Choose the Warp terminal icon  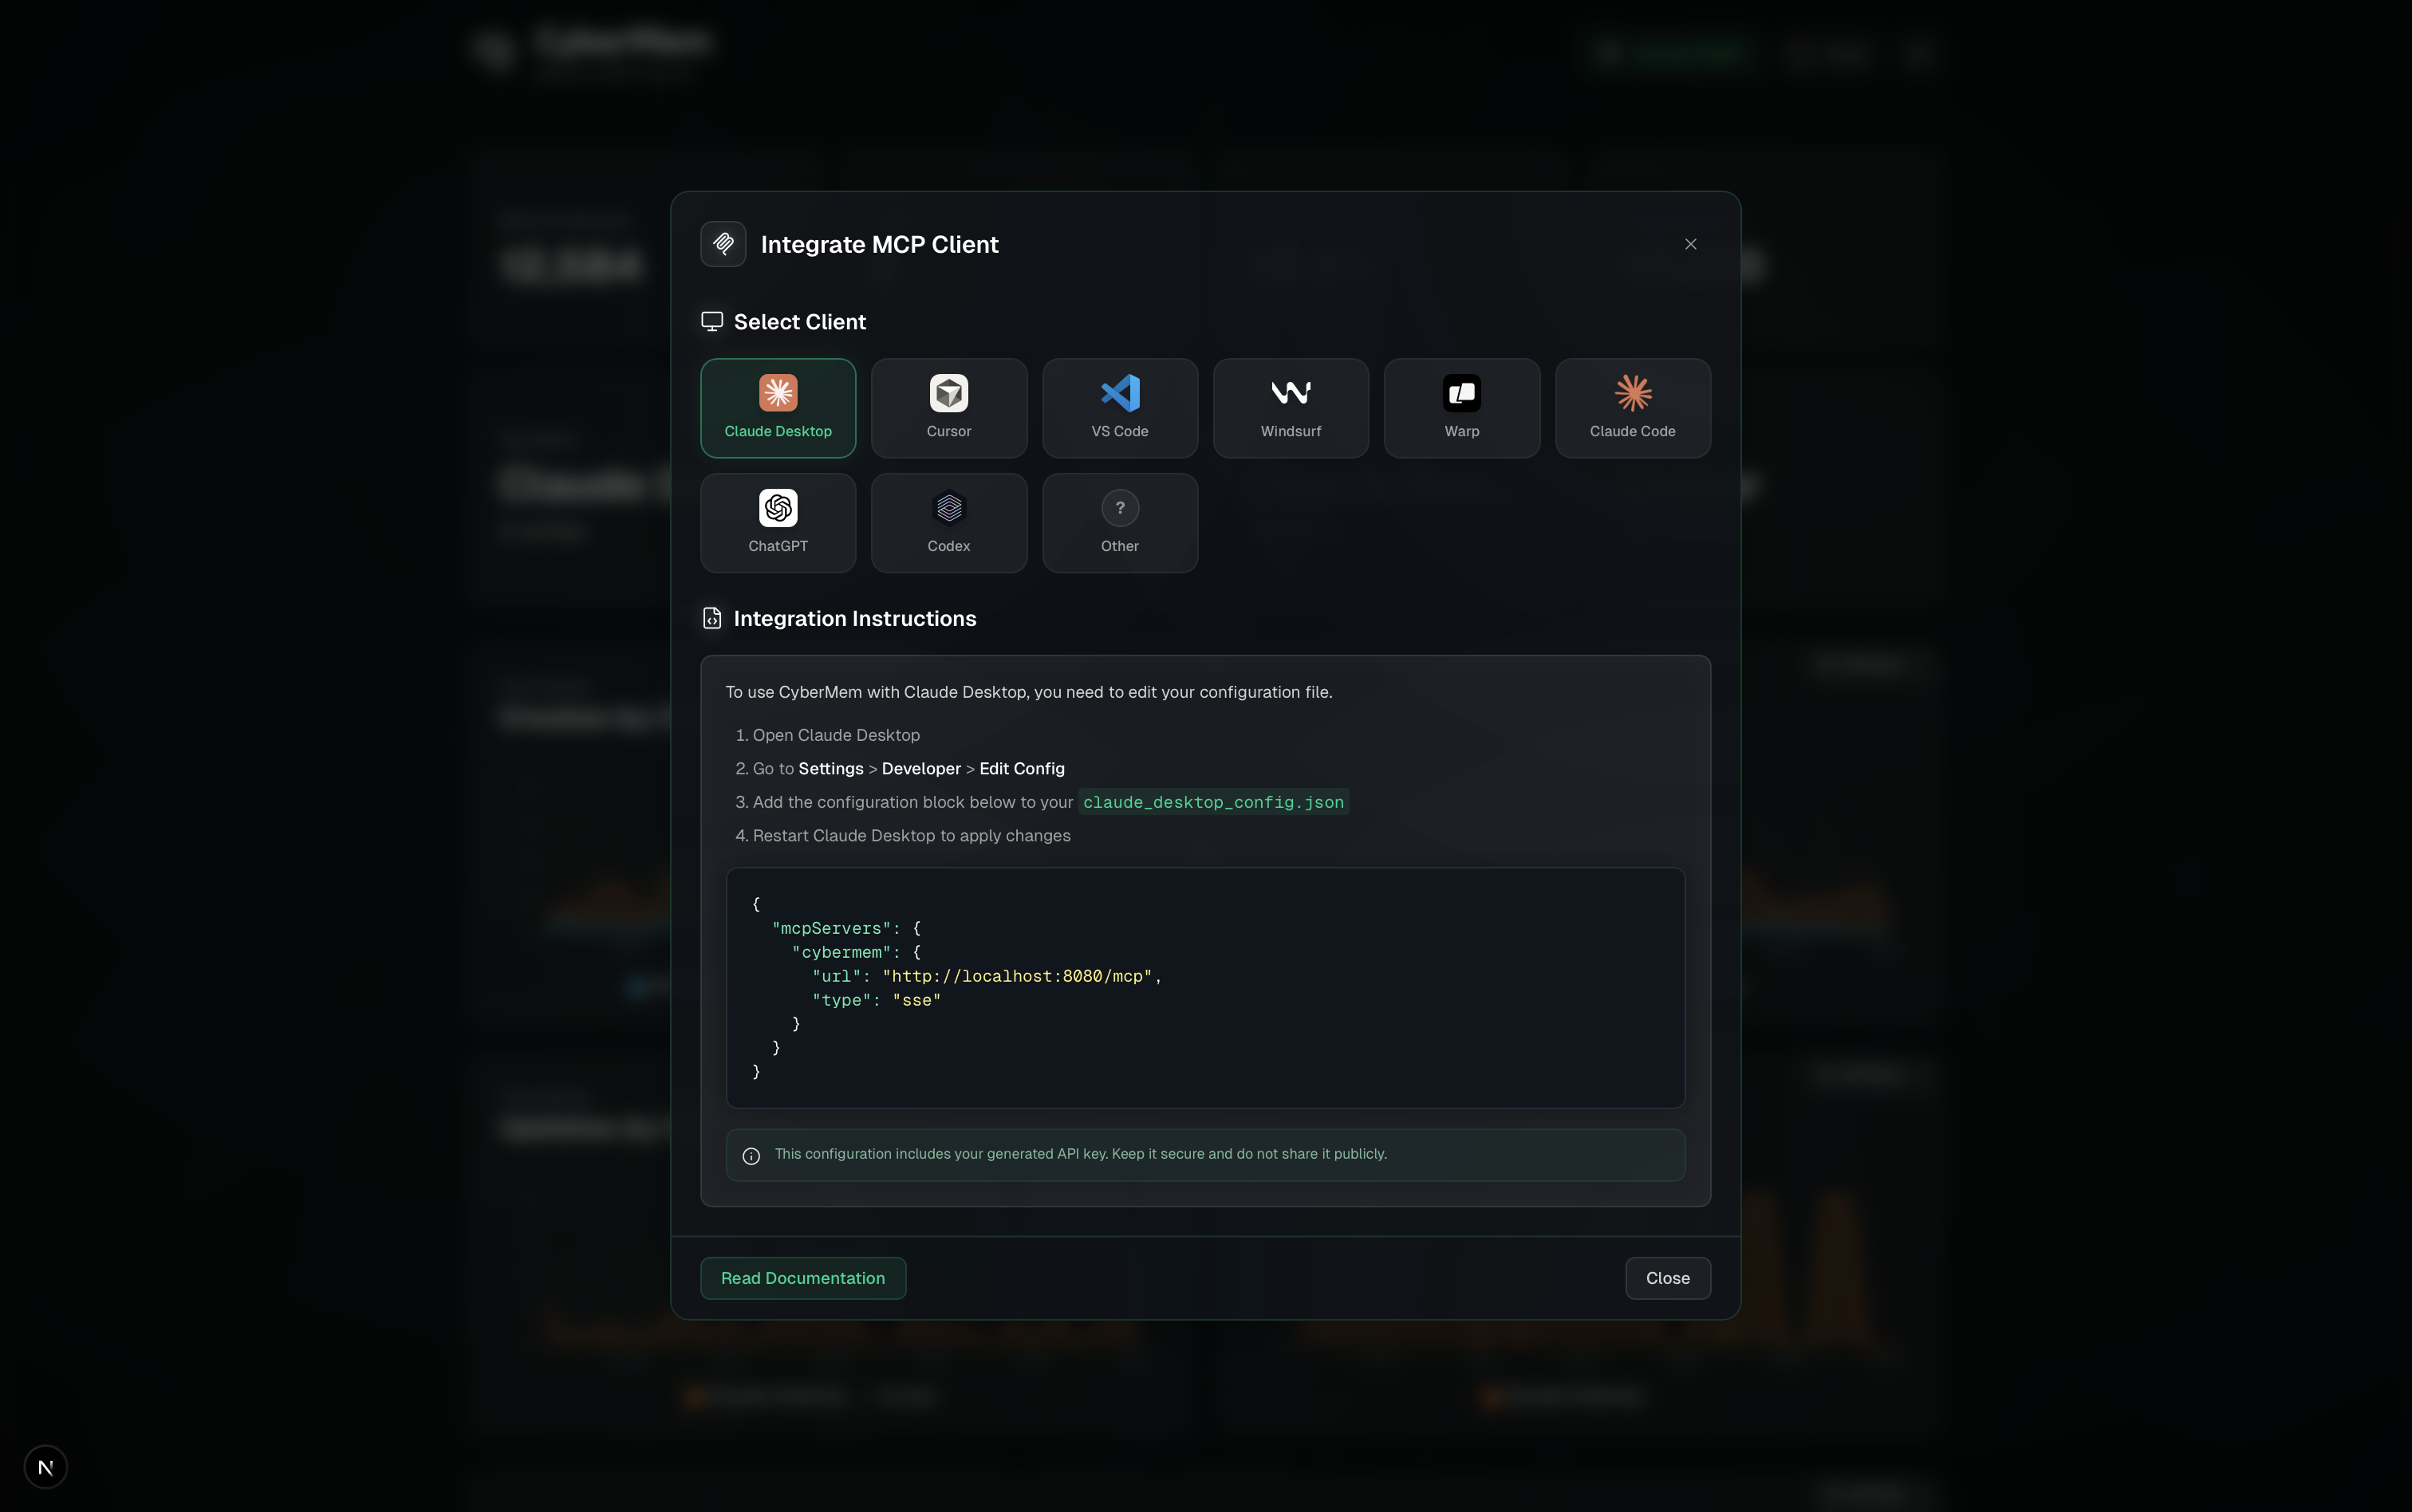1461,393
